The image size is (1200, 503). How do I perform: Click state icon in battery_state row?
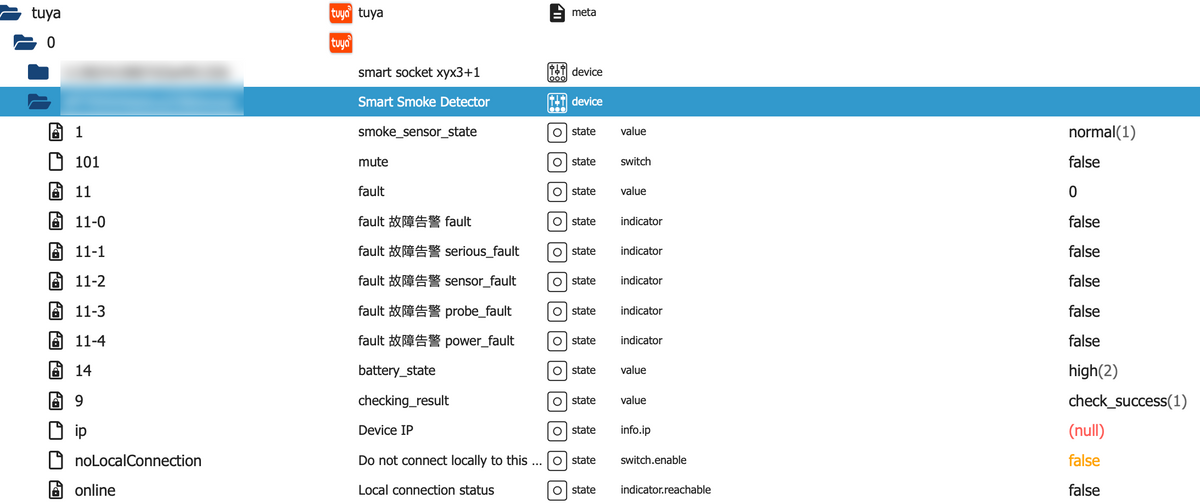[x=557, y=370]
